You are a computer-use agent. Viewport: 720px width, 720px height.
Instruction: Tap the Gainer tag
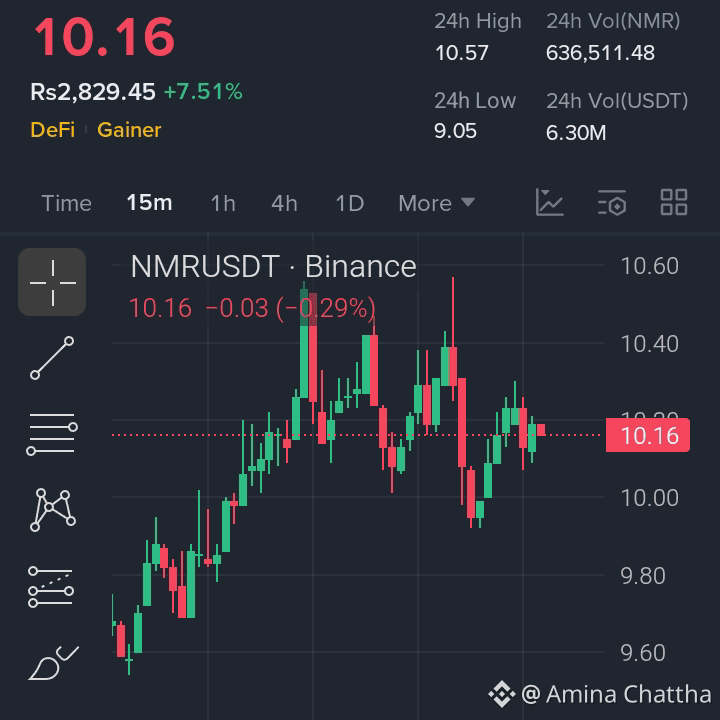(129, 130)
